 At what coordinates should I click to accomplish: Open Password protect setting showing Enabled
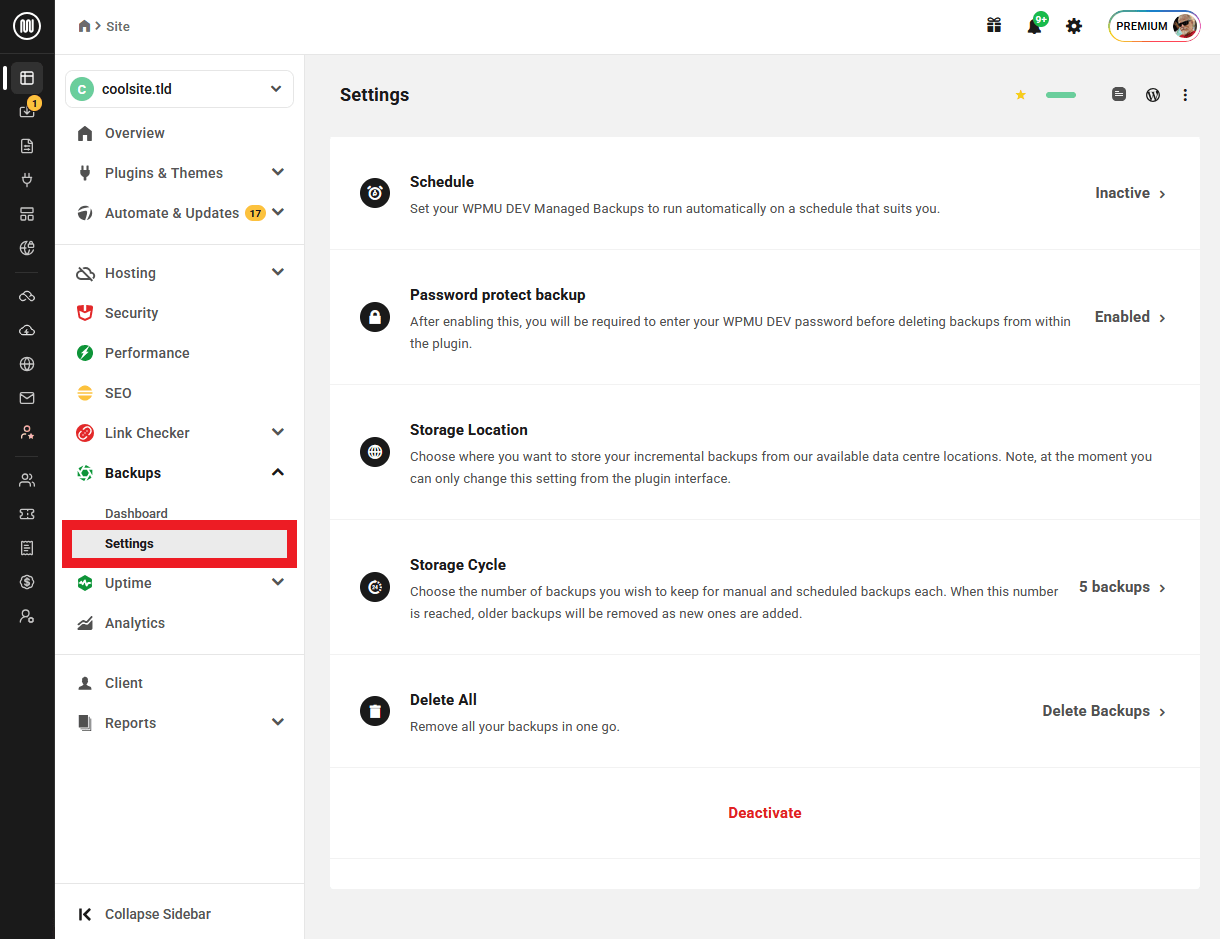tap(1130, 317)
